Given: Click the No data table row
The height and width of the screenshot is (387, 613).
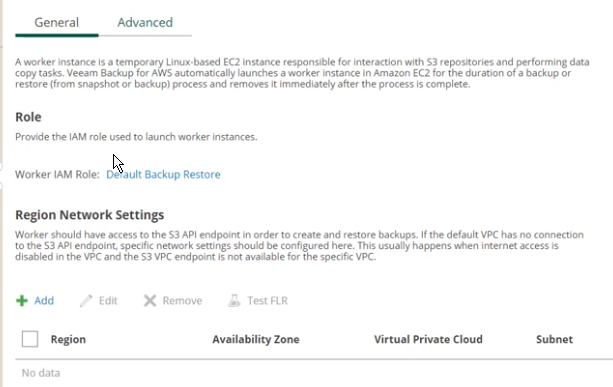Looking at the screenshot, I should pyautogui.click(x=314, y=373).
